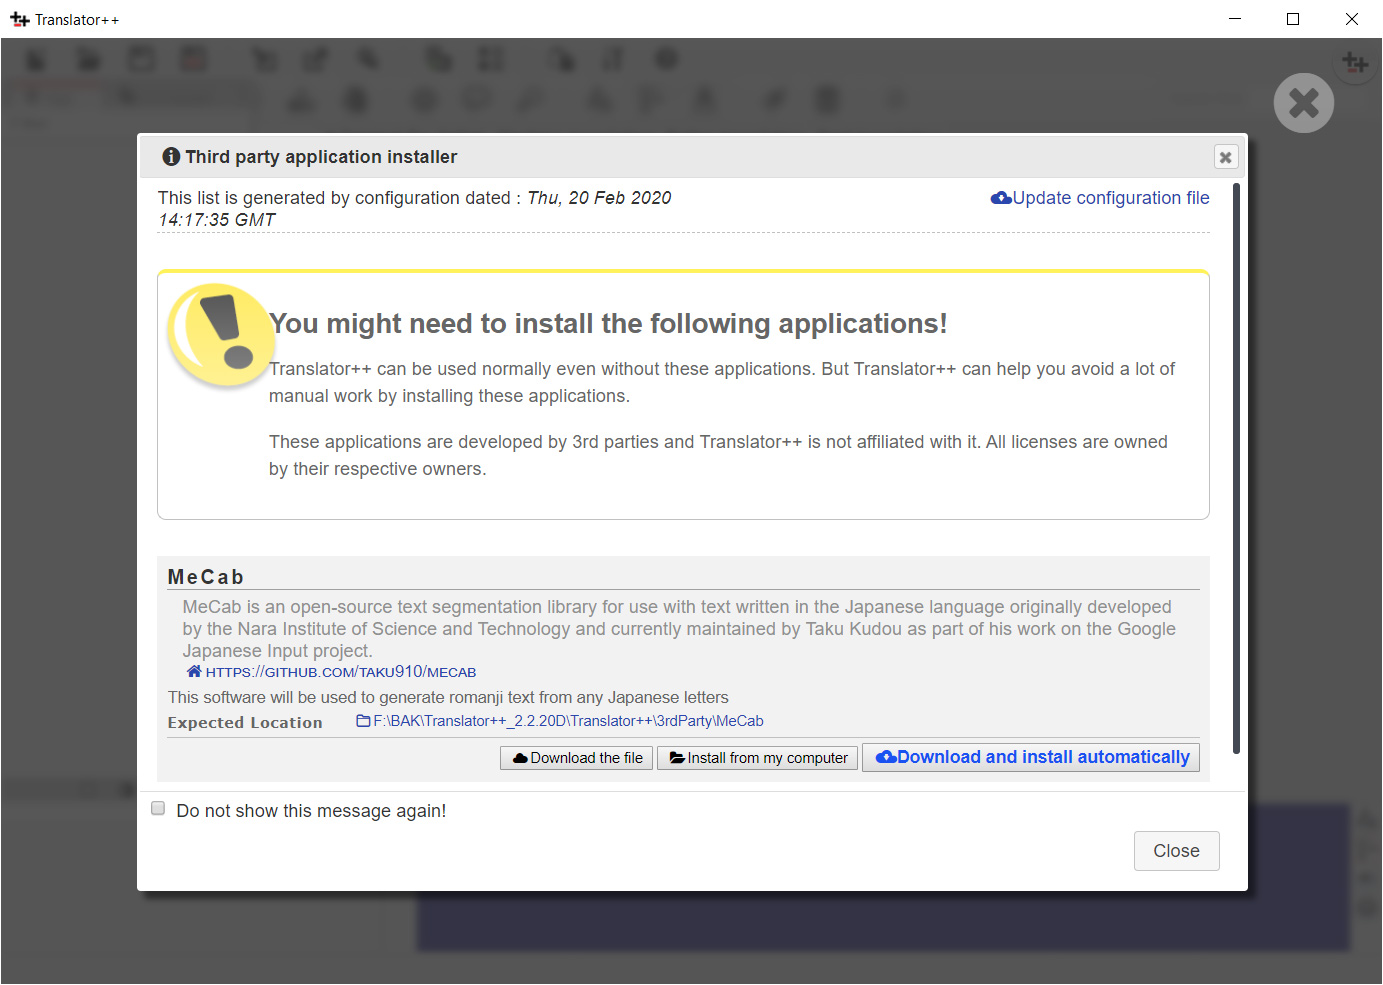Screen dimensions: 1383x985
Task: Choose Install from my computer
Action: pos(757,758)
